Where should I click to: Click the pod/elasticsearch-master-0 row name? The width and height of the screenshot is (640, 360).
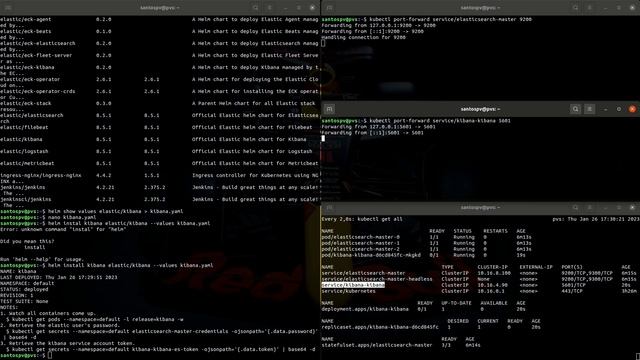click(x=361, y=237)
